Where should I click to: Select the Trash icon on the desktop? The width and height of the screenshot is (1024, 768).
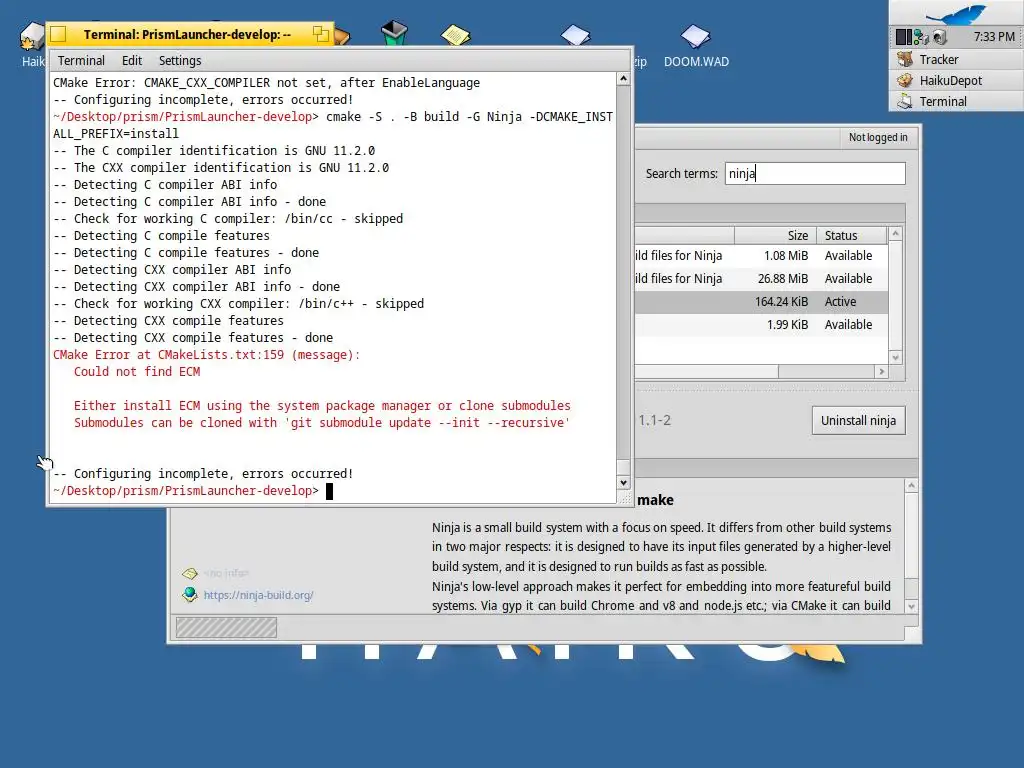coord(394,33)
